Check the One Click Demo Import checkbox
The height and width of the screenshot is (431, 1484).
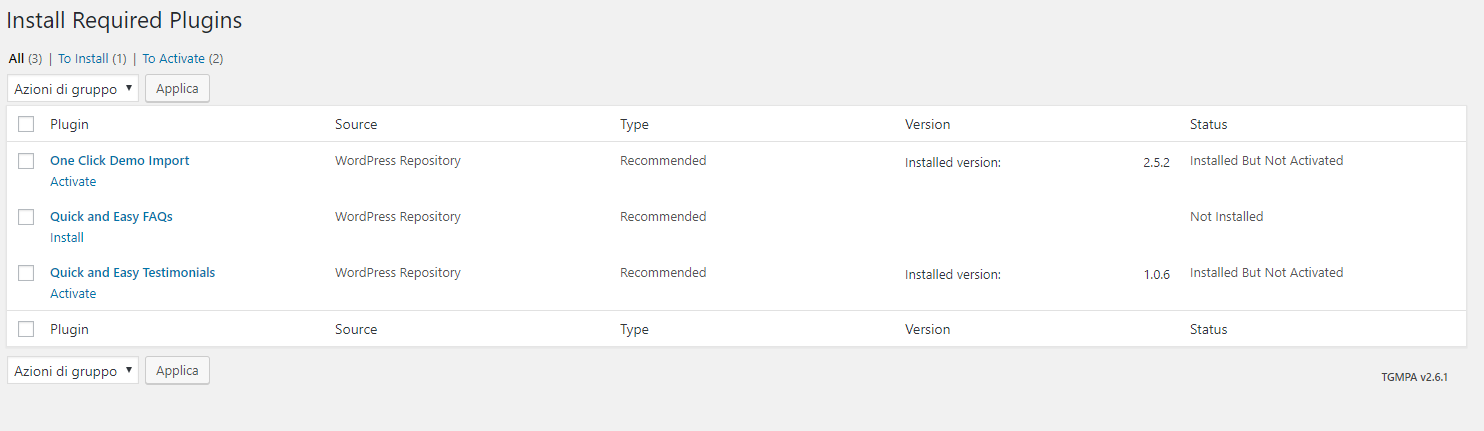(x=27, y=161)
